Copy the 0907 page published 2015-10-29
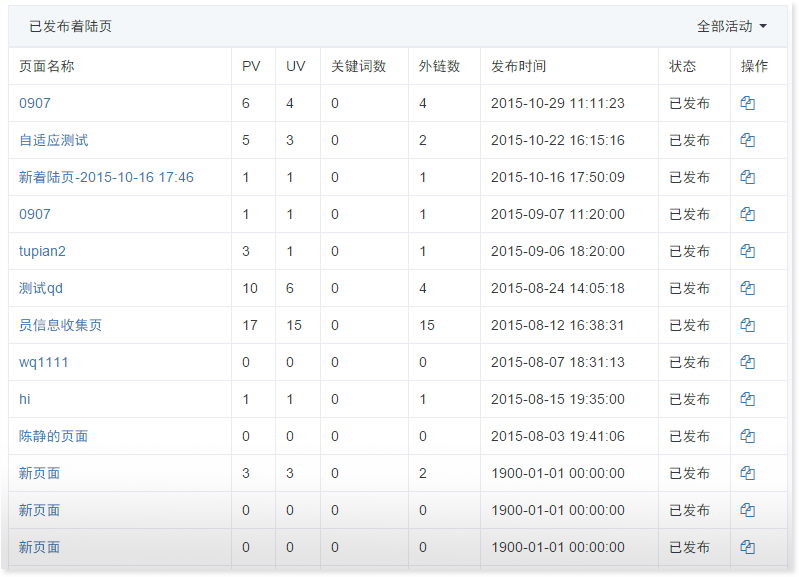The image size is (799, 577). [x=747, y=103]
